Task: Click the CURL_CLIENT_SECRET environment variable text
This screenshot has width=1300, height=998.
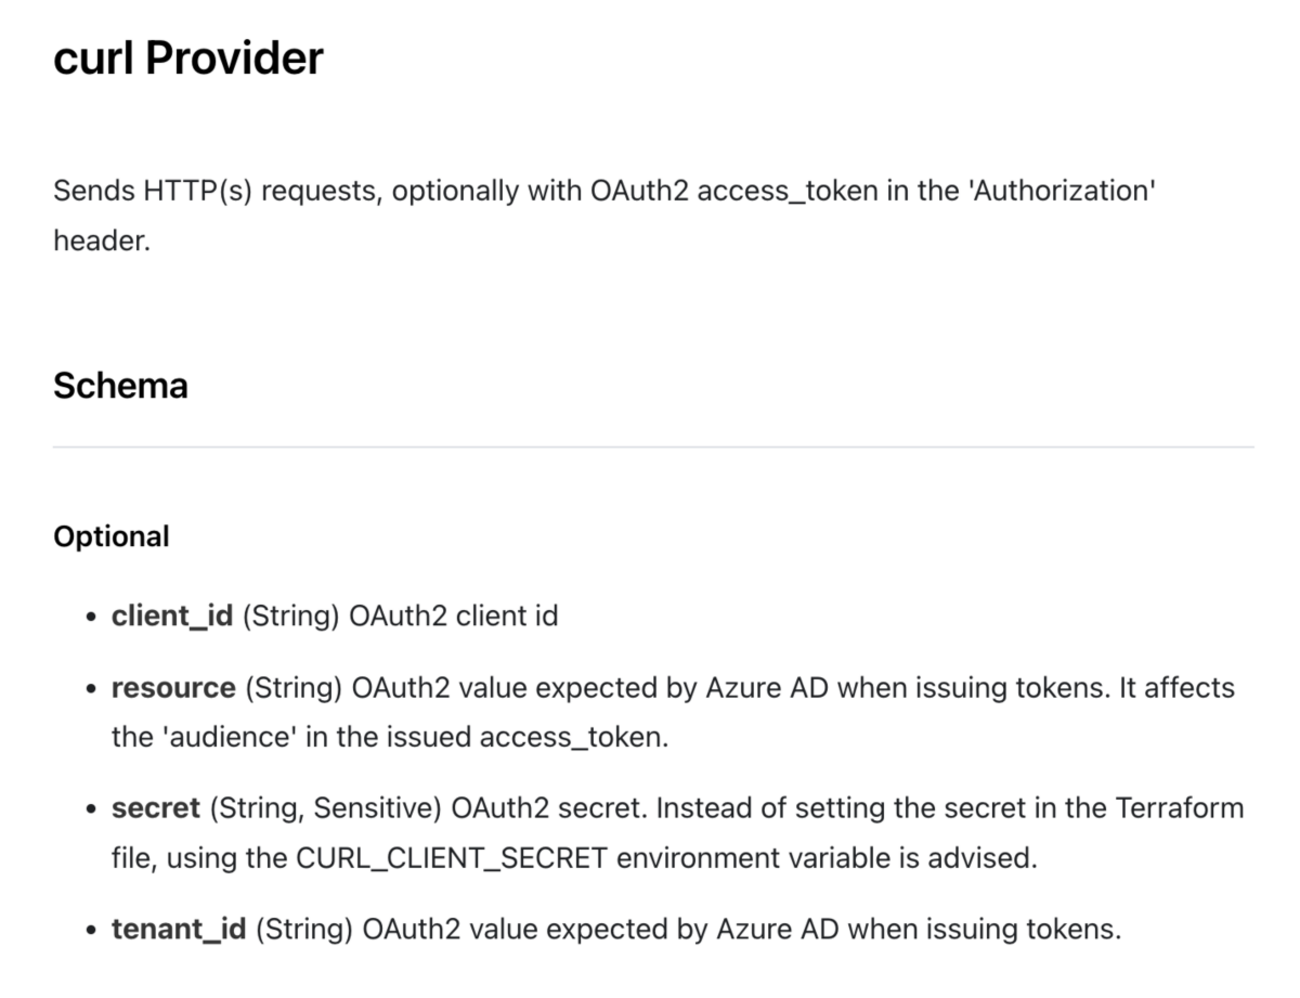Action: 452,858
